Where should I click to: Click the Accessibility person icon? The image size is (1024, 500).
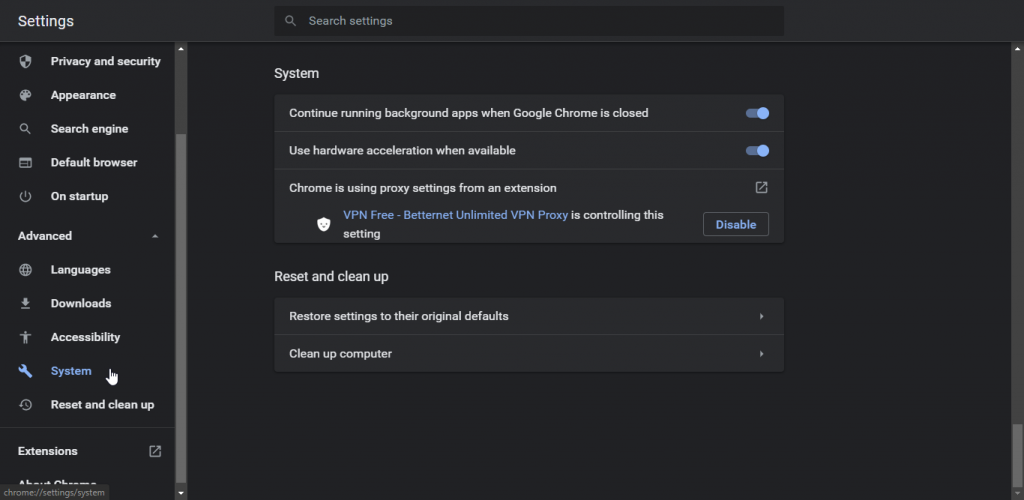click(25, 337)
